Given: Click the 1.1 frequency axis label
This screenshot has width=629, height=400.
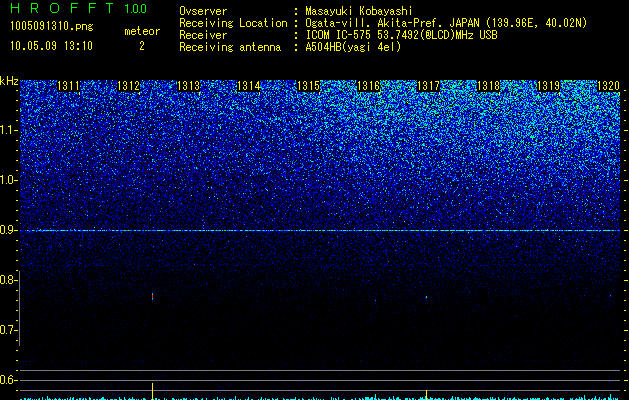Looking at the screenshot, I should 8,130.
